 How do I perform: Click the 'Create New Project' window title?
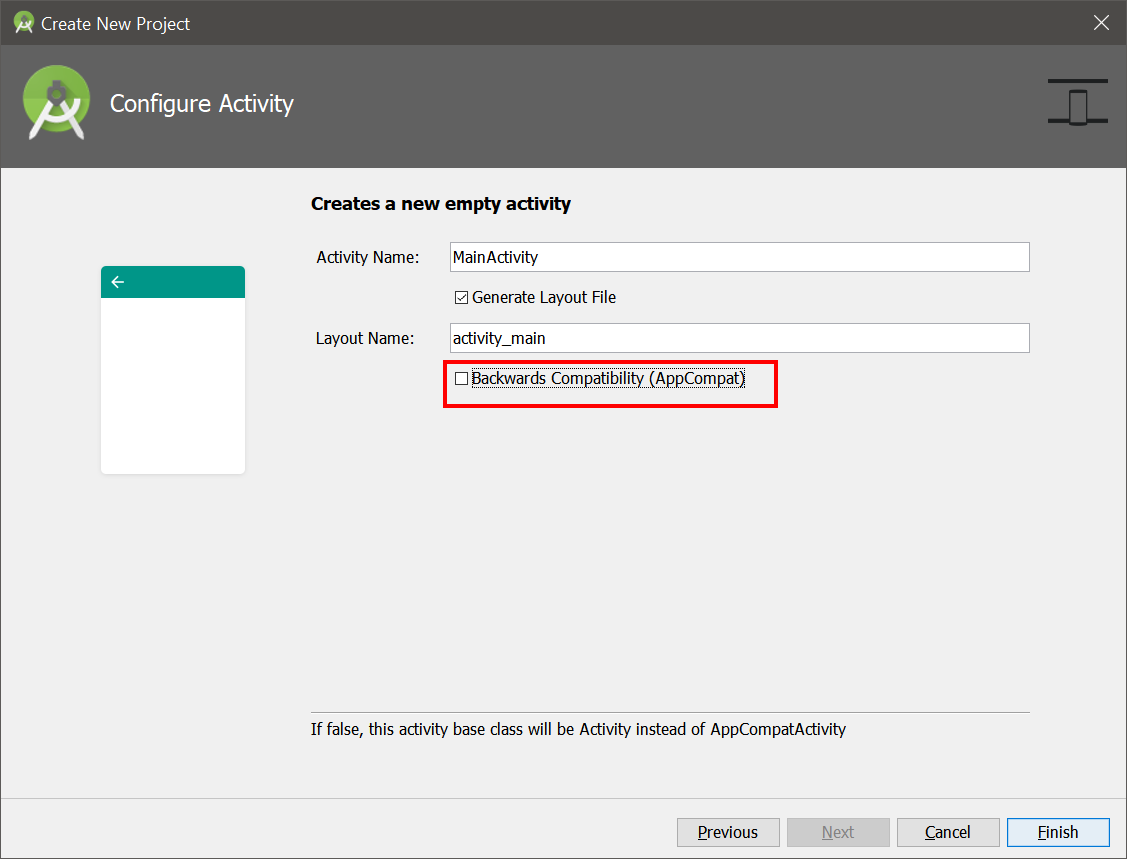pos(116,24)
